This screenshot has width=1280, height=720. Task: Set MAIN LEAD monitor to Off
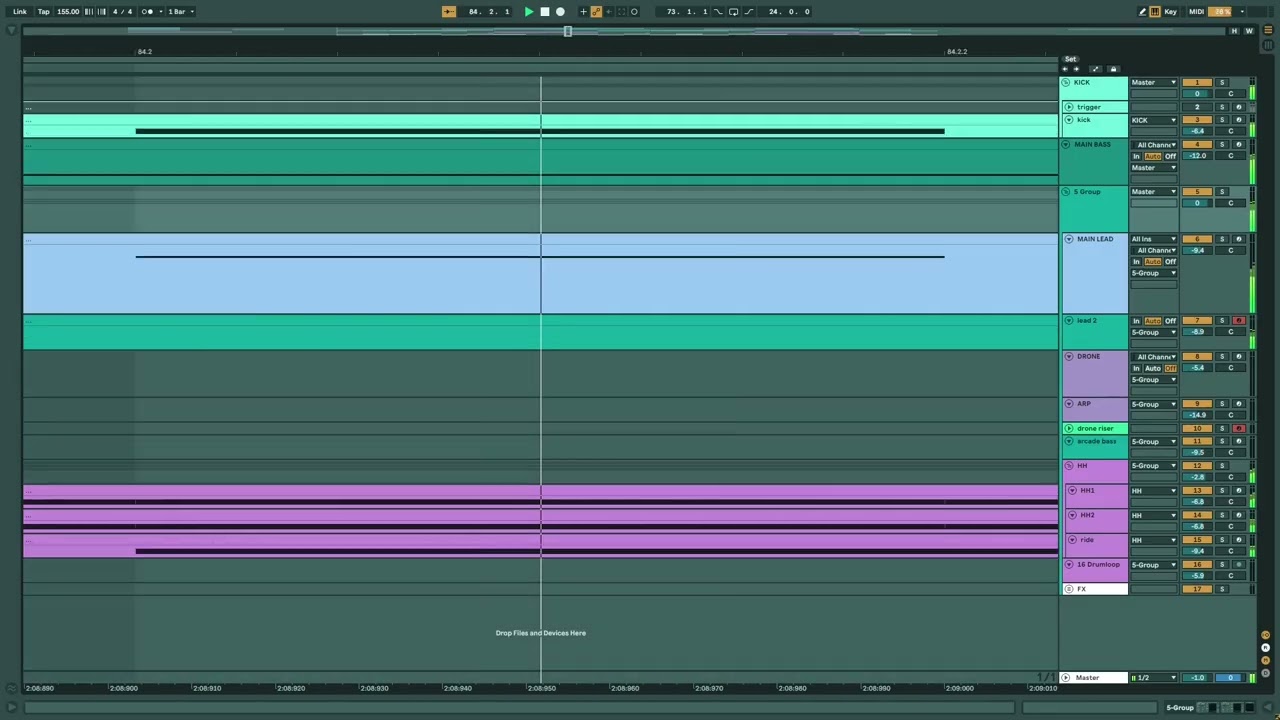pyautogui.click(x=1170, y=262)
